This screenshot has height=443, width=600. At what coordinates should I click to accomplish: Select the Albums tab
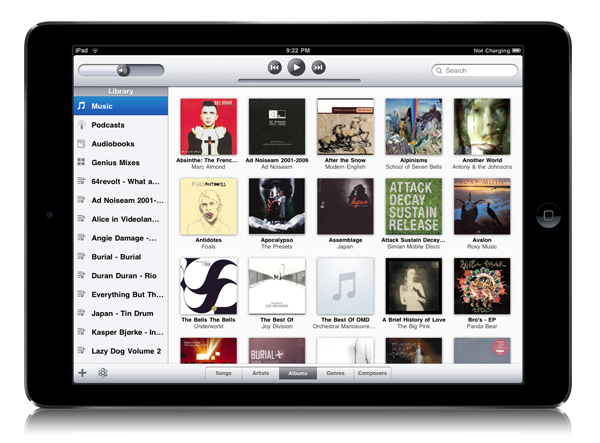(x=298, y=373)
